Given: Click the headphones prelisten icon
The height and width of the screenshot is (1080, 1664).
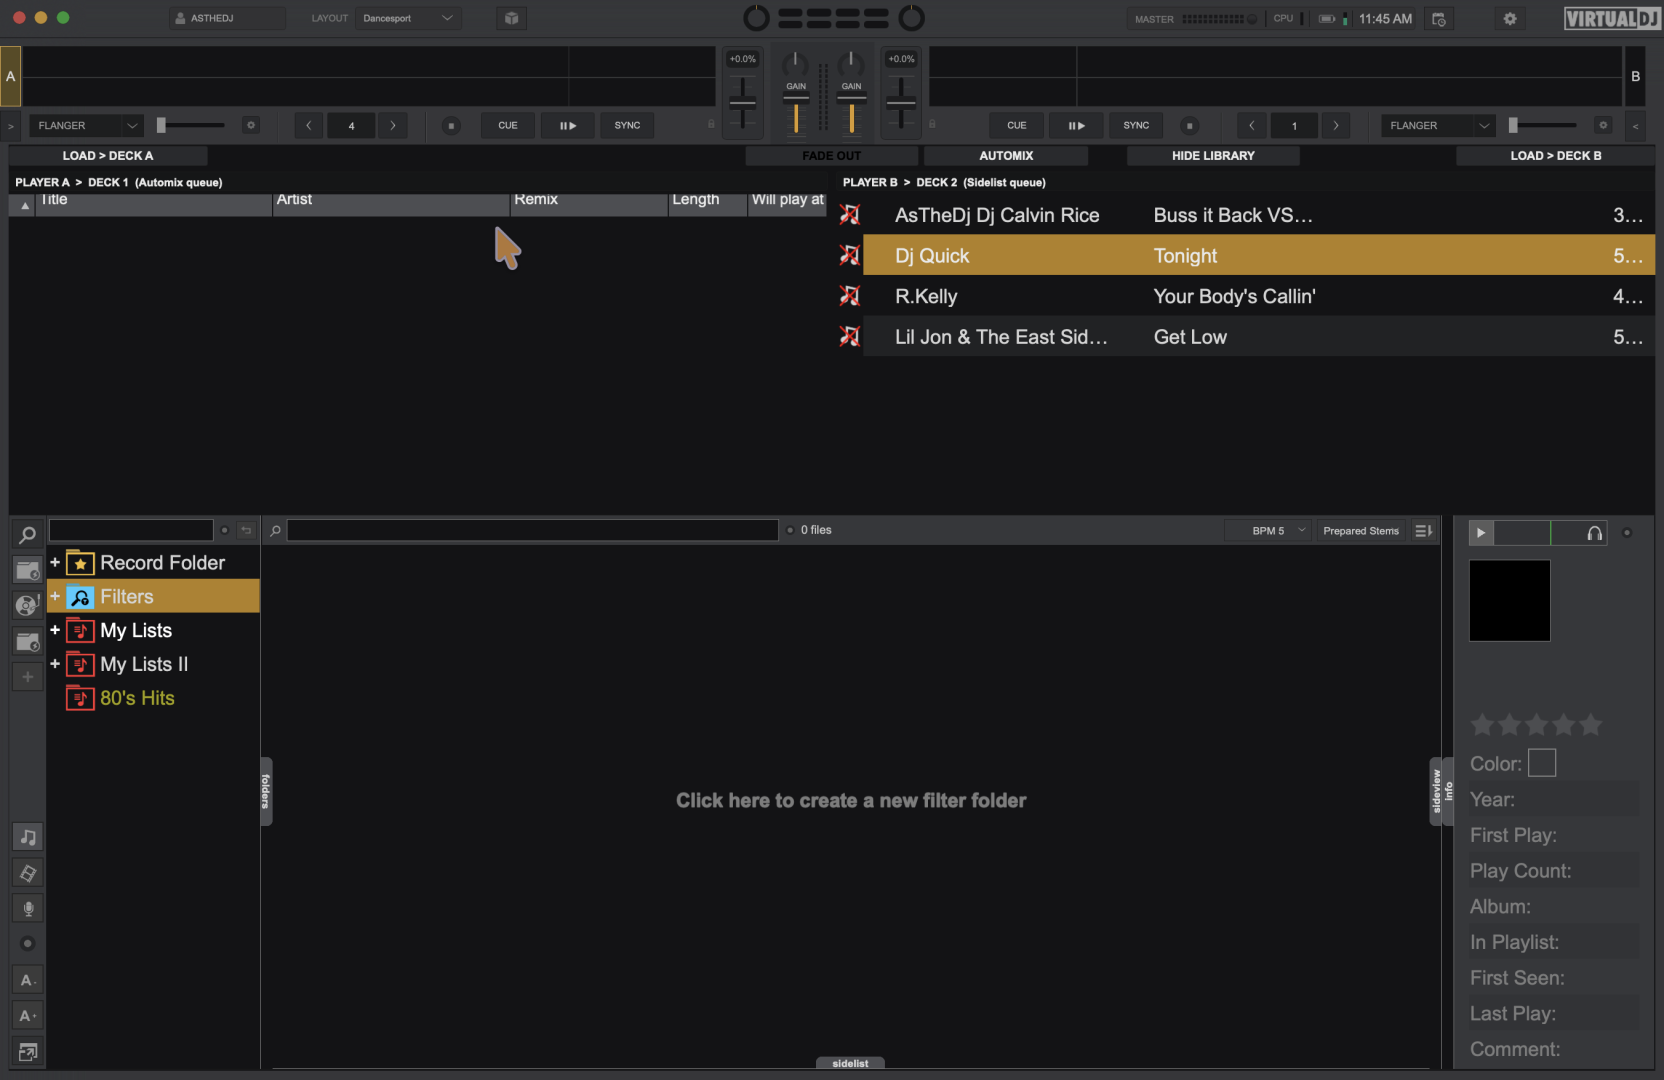Looking at the screenshot, I should (x=1594, y=533).
